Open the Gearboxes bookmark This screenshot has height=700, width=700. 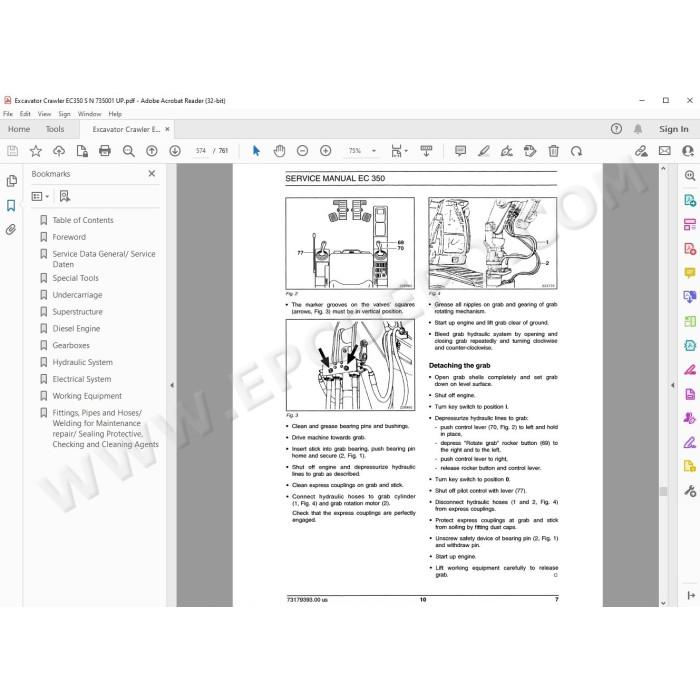(71, 346)
